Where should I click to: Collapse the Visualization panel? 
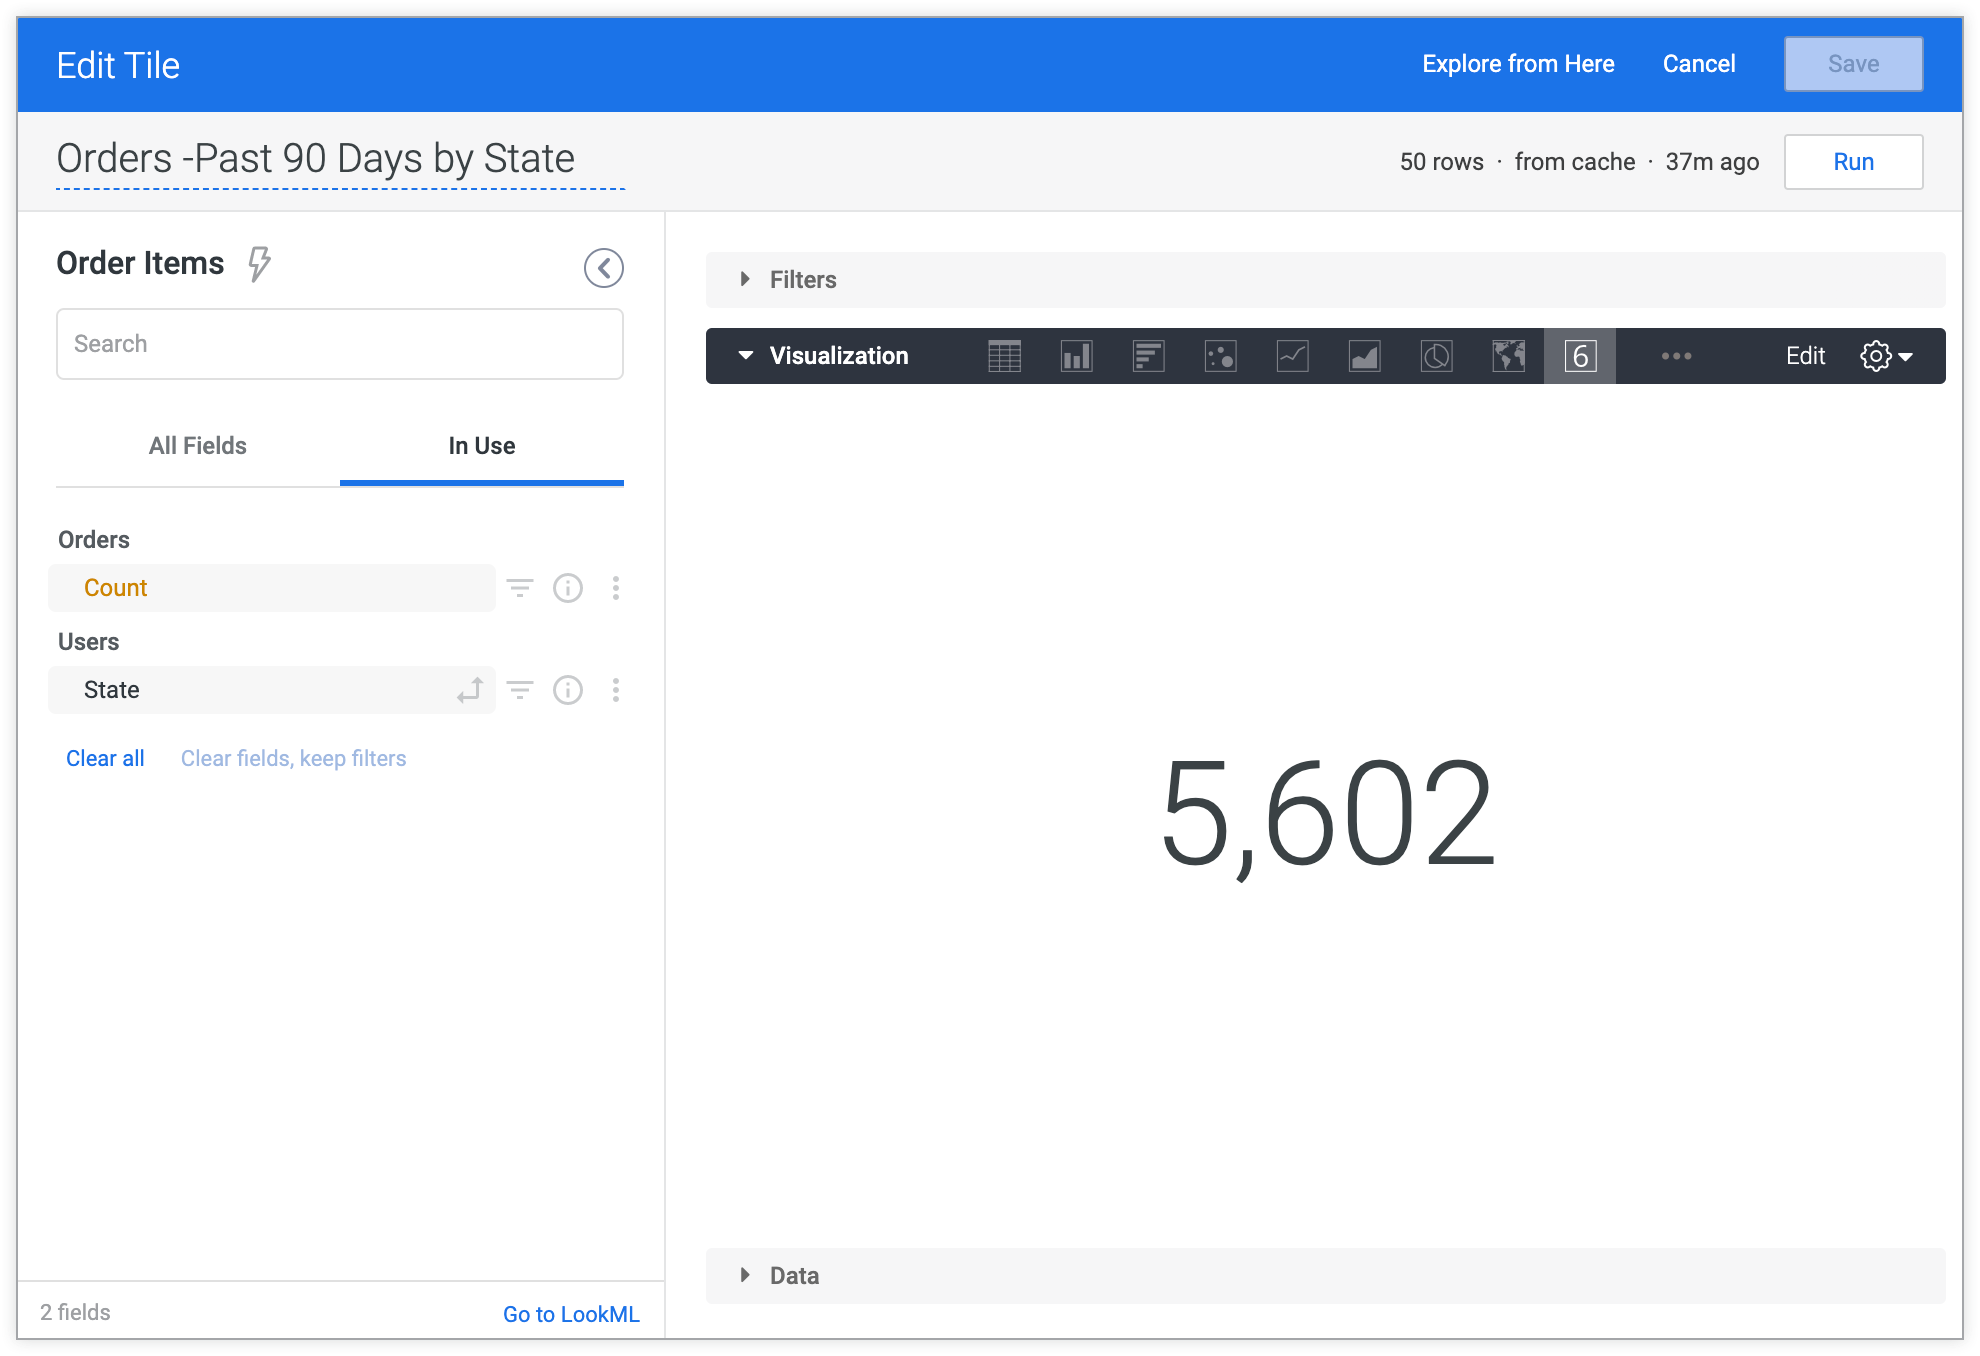[743, 357]
